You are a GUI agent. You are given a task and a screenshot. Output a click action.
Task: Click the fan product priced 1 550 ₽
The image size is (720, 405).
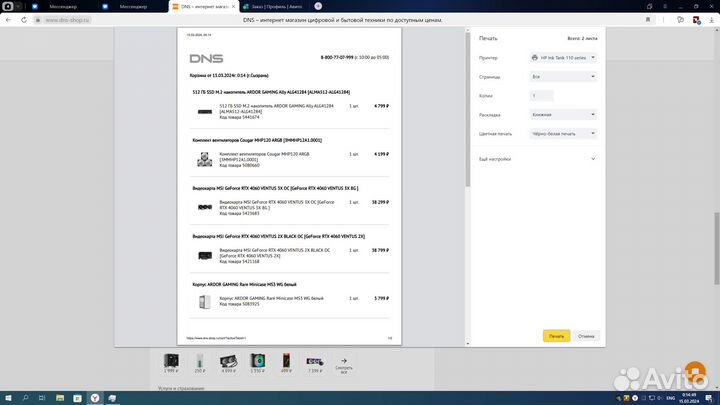(258, 361)
